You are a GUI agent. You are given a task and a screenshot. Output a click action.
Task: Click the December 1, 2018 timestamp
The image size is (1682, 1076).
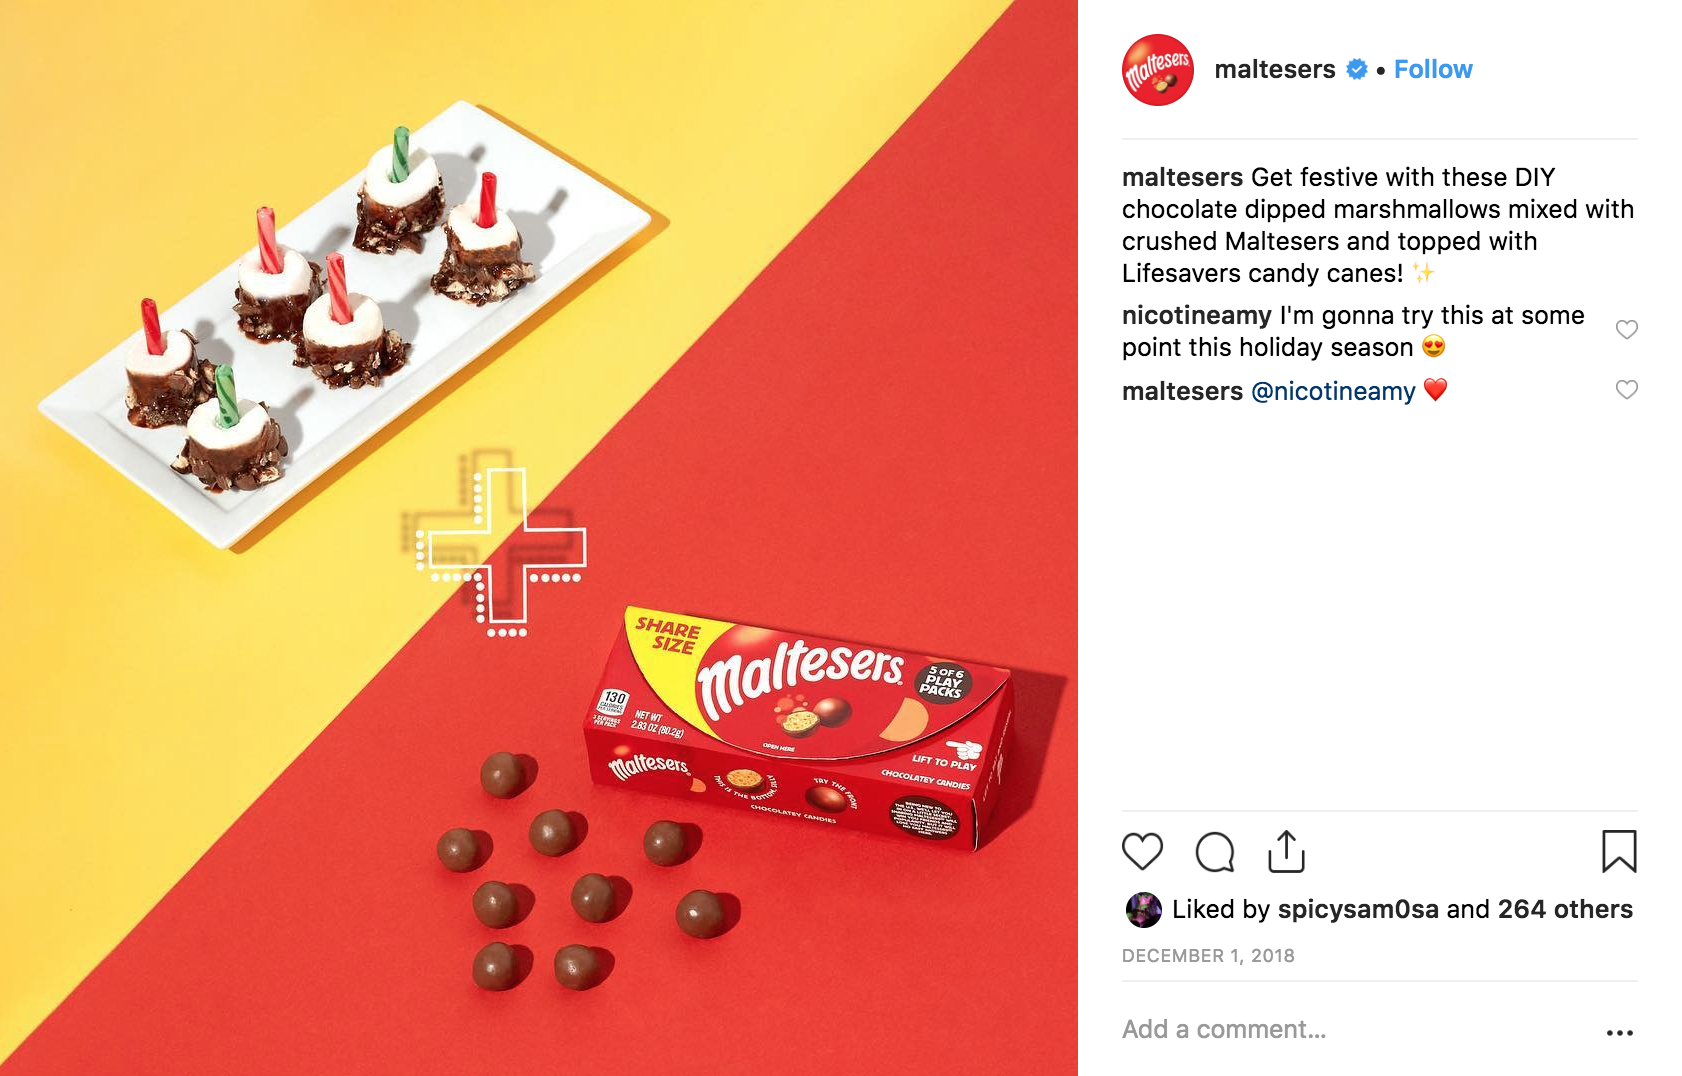(x=1208, y=955)
